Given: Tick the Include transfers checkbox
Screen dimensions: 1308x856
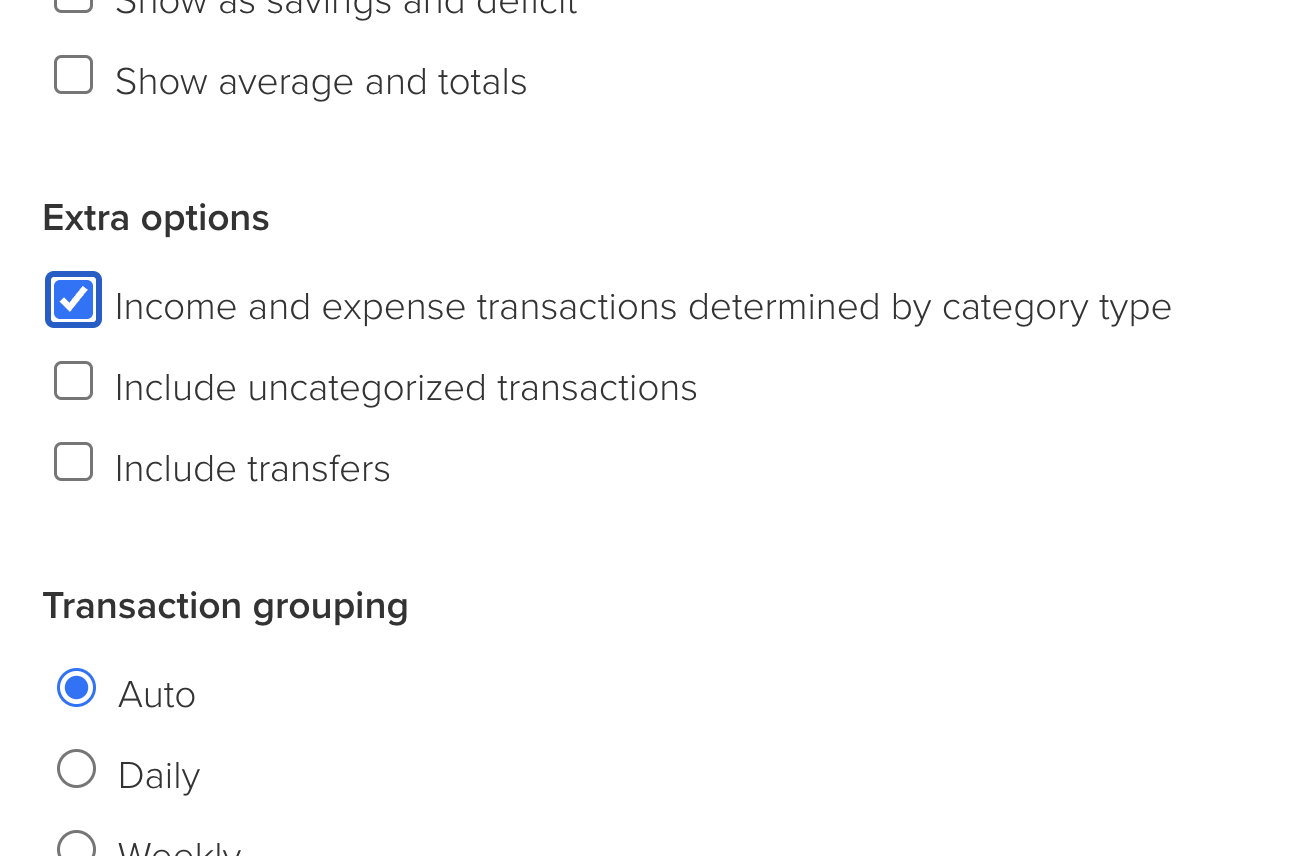Looking at the screenshot, I should (74, 462).
